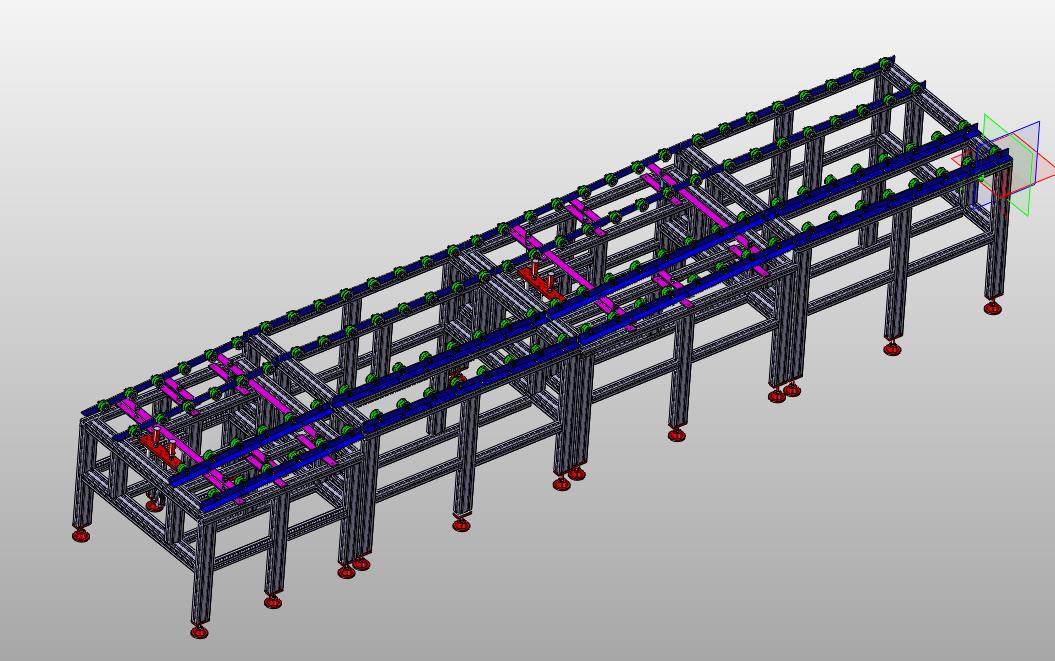This screenshot has width=1055, height=661.
Task: Pick the red leveling foot under the far right end leg
Action: point(993,308)
